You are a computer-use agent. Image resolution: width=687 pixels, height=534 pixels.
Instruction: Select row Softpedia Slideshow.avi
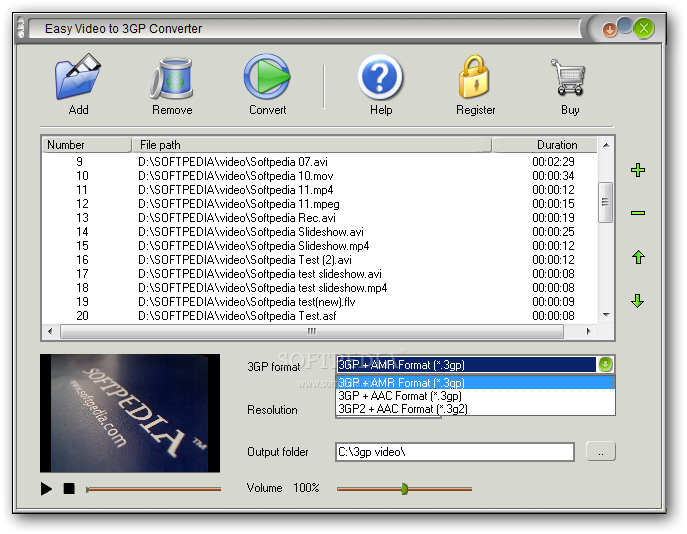tap(319, 232)
